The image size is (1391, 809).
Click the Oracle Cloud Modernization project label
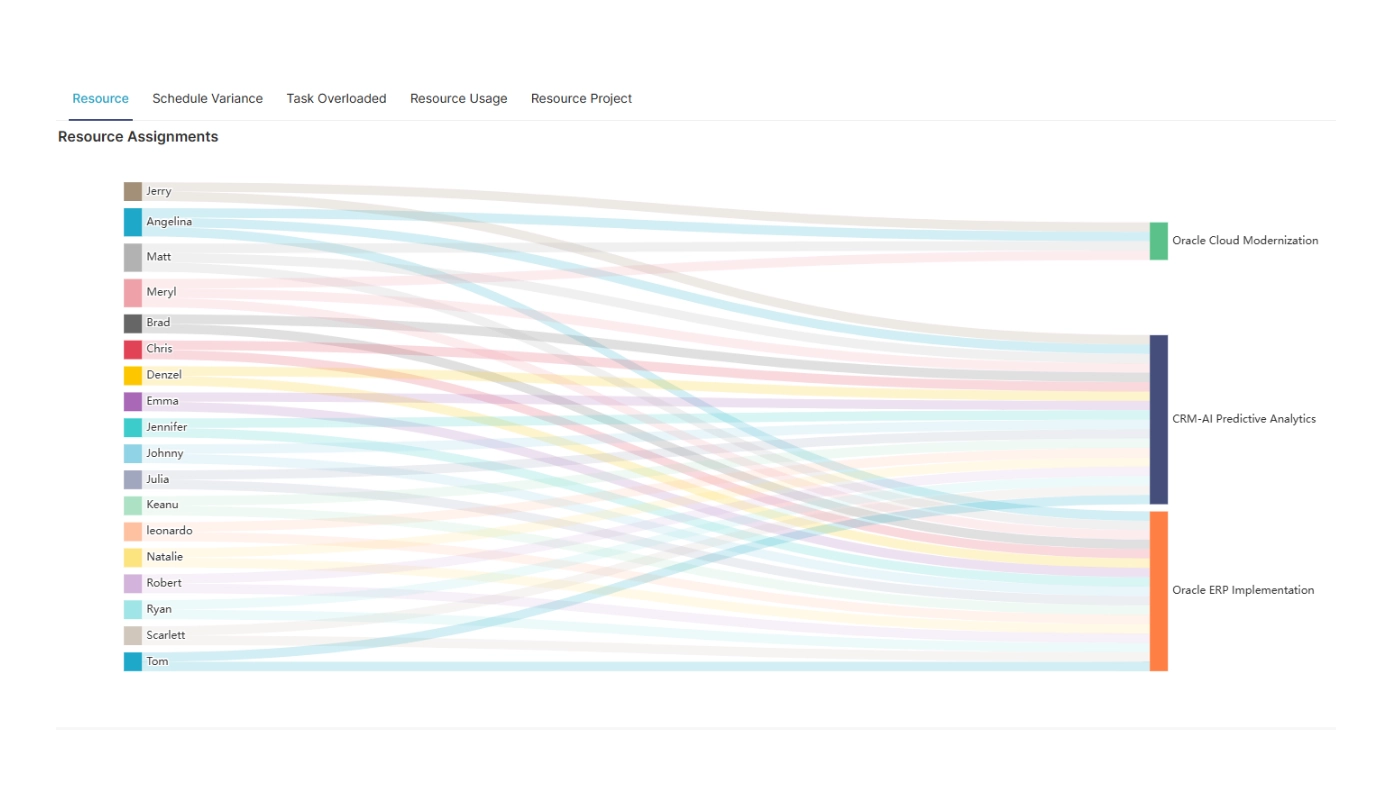(1245, 241)
